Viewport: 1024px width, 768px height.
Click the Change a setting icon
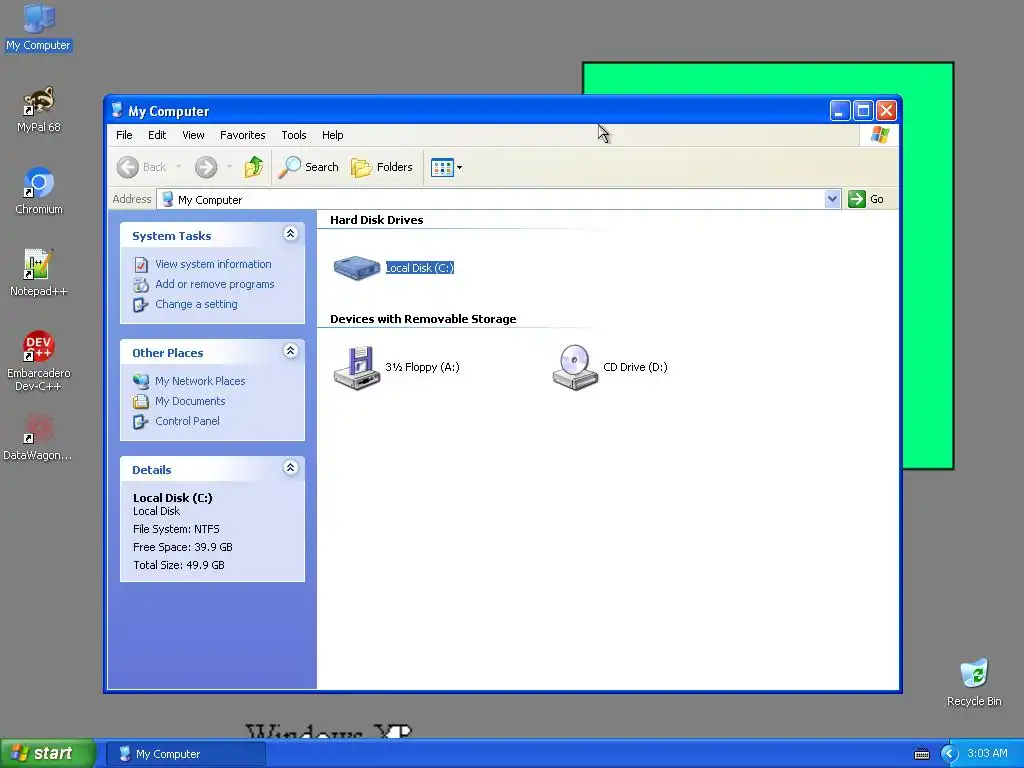click(x=141, y=305)
